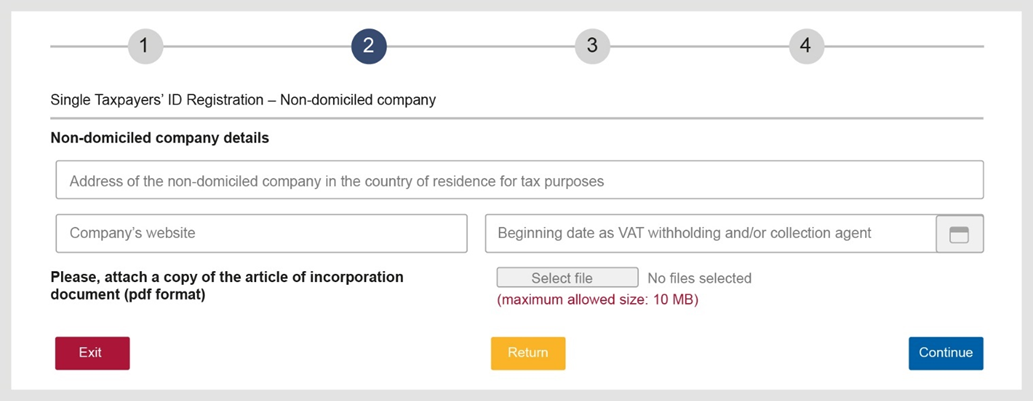This screenshot has width=1033, height=401.
Task: Click the Single Taxpayers' ID Registration title
Action: 243,101
